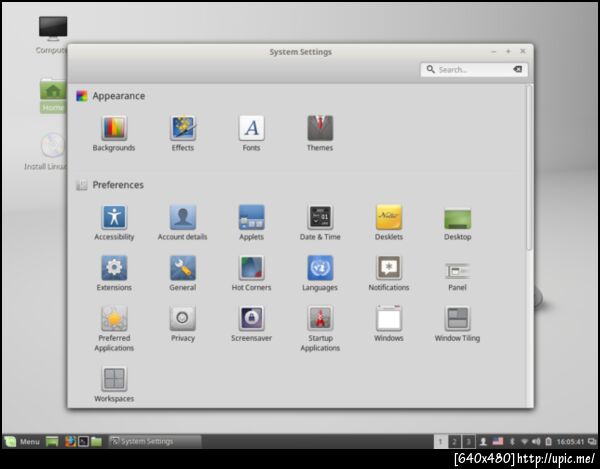
Task: Open the Privacy settings
Action: (183, 324)
